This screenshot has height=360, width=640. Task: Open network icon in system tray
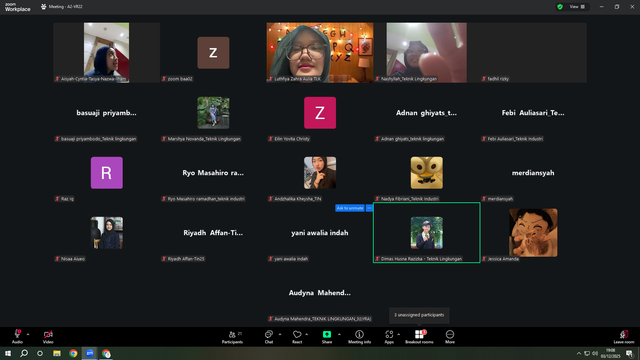(587, 353)
